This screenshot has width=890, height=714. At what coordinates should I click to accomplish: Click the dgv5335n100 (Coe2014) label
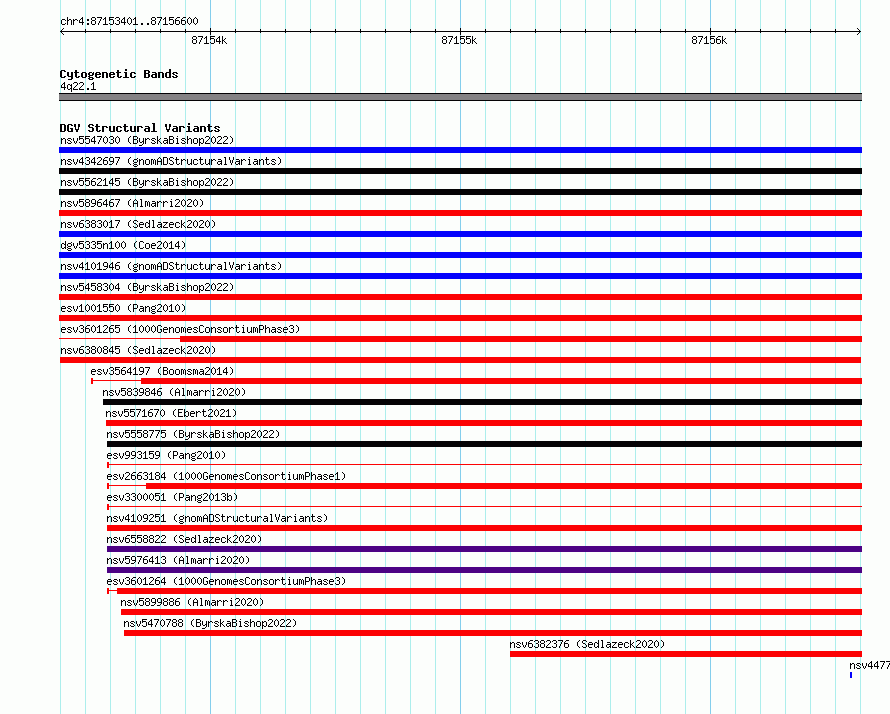click(x=123, y=245)
